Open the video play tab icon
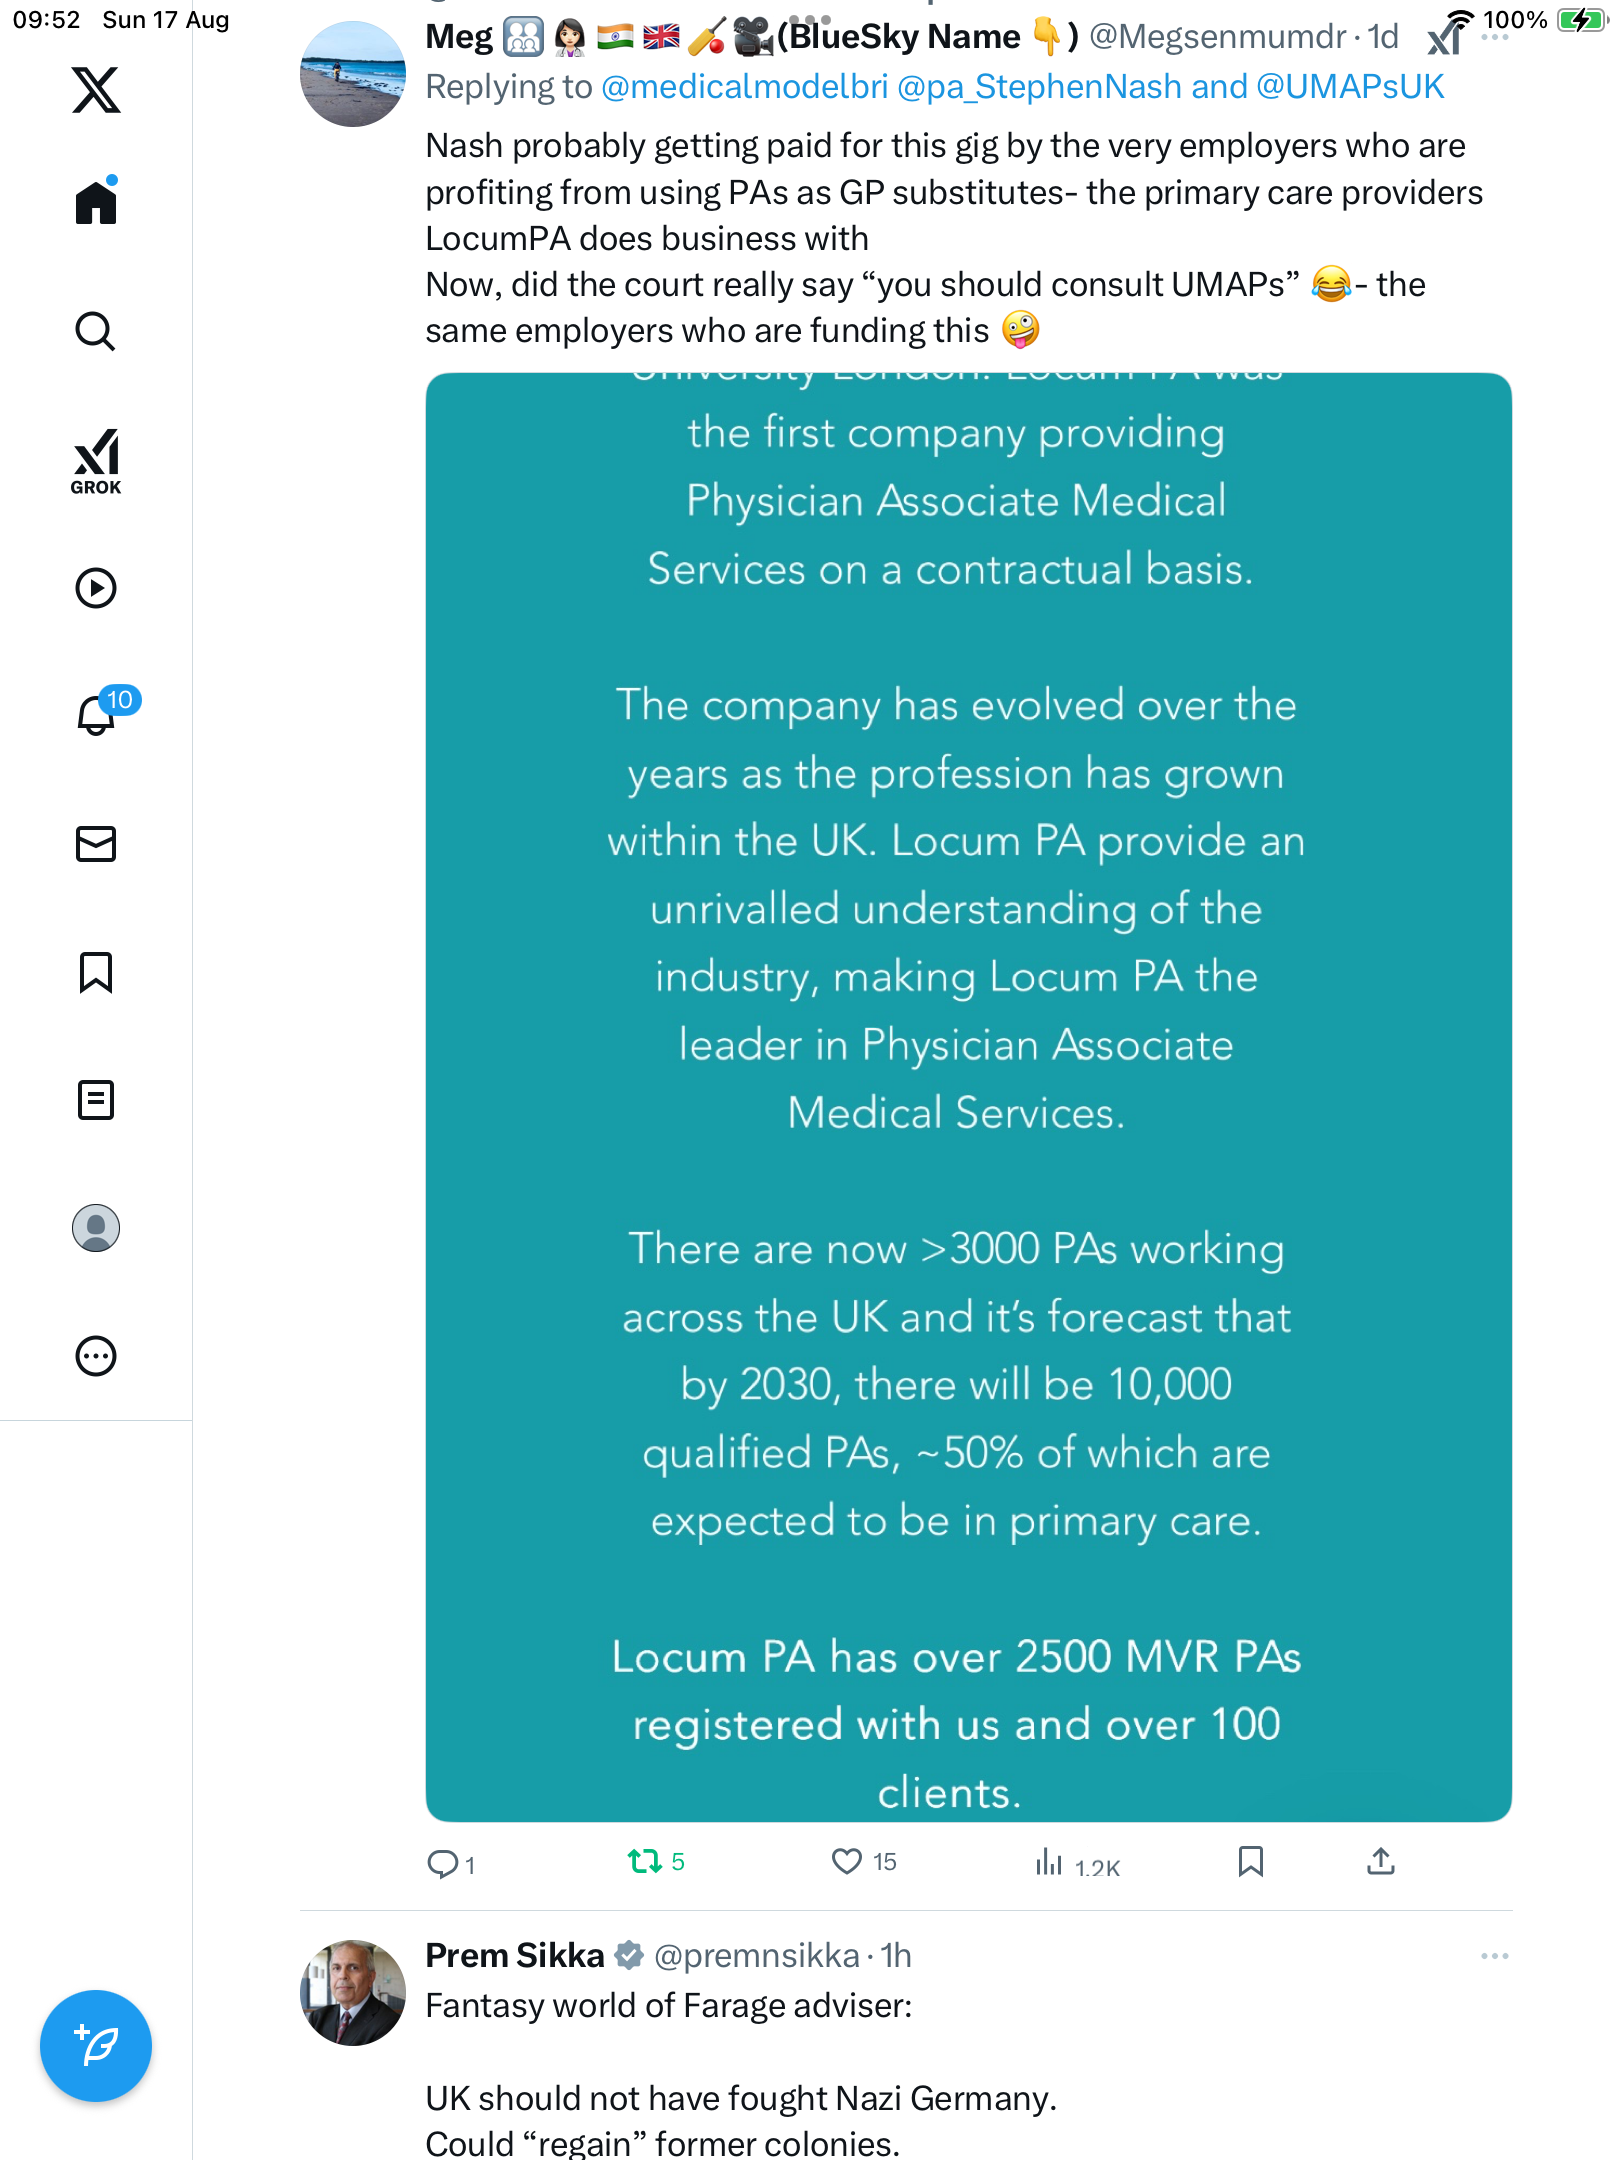Image resolution: width=1620 pixels, height=2160 pixels. 96,588
